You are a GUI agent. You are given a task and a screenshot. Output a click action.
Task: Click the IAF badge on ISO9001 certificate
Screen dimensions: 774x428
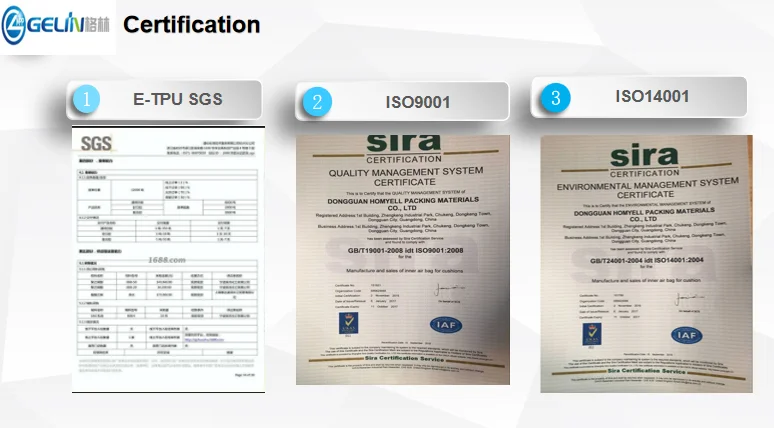[x=446, y=325]
